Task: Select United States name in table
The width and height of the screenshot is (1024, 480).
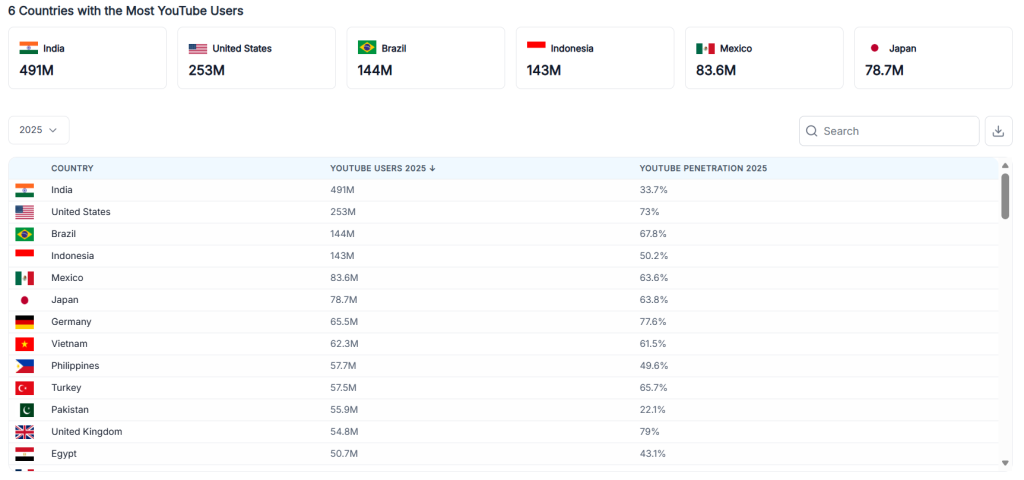Action: pos(81,212)
